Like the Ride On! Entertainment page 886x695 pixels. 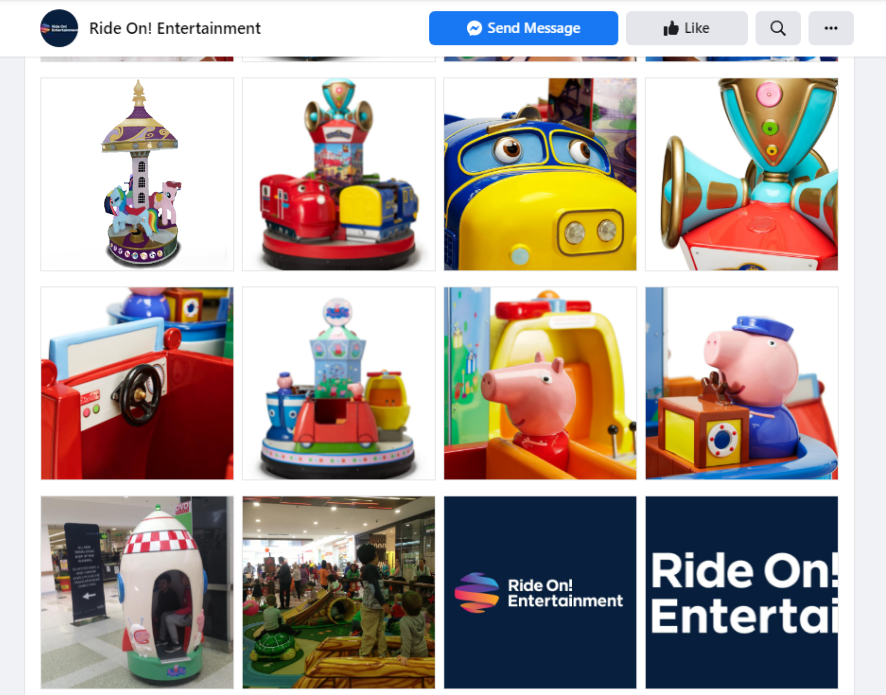pos(687,28)
